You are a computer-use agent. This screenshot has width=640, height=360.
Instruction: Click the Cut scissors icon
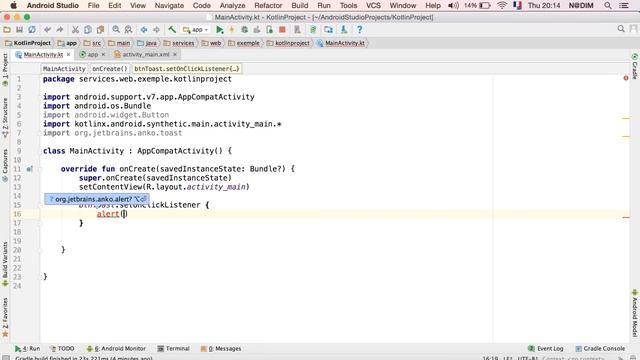pyautogui.click(x=75, y=29)
